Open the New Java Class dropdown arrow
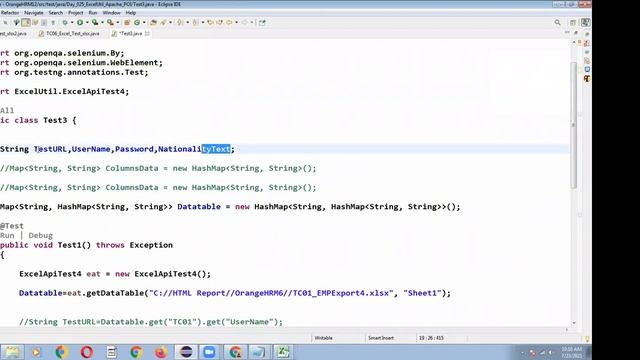Viewport: 640px width, 360px height. pos(144,22)
